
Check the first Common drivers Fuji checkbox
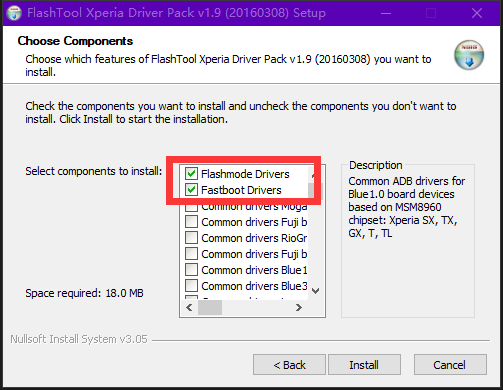coord(191,222)
